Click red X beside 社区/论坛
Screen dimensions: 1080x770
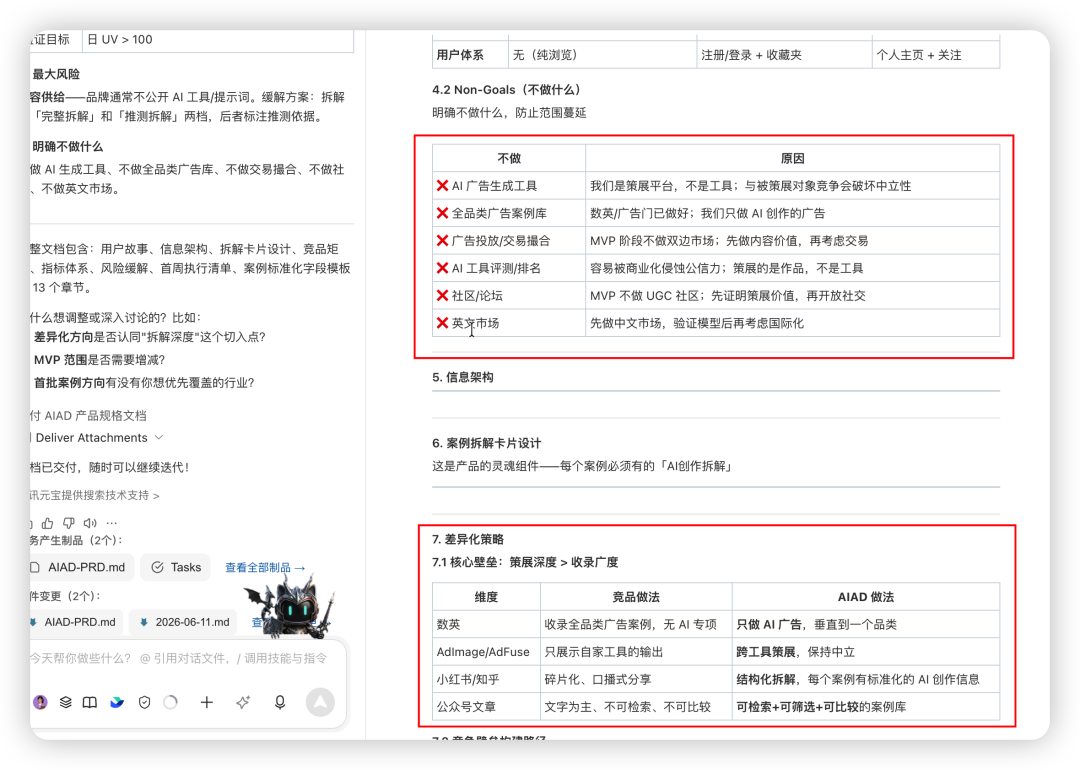pos(442,295)
